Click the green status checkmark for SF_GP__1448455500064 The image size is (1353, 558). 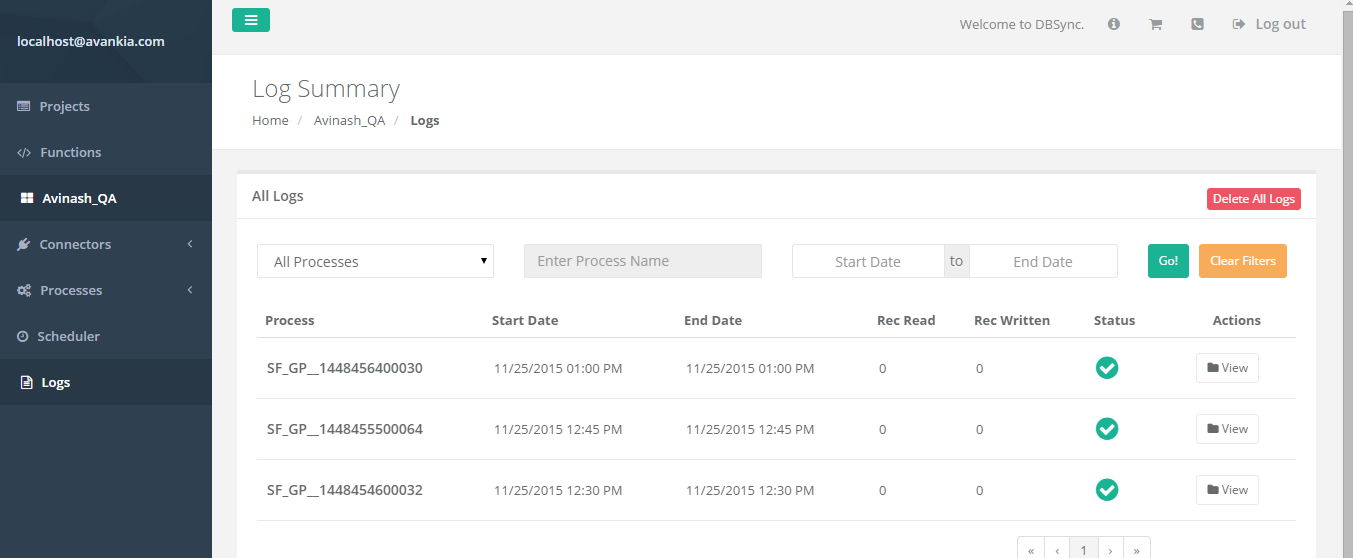1107,429
